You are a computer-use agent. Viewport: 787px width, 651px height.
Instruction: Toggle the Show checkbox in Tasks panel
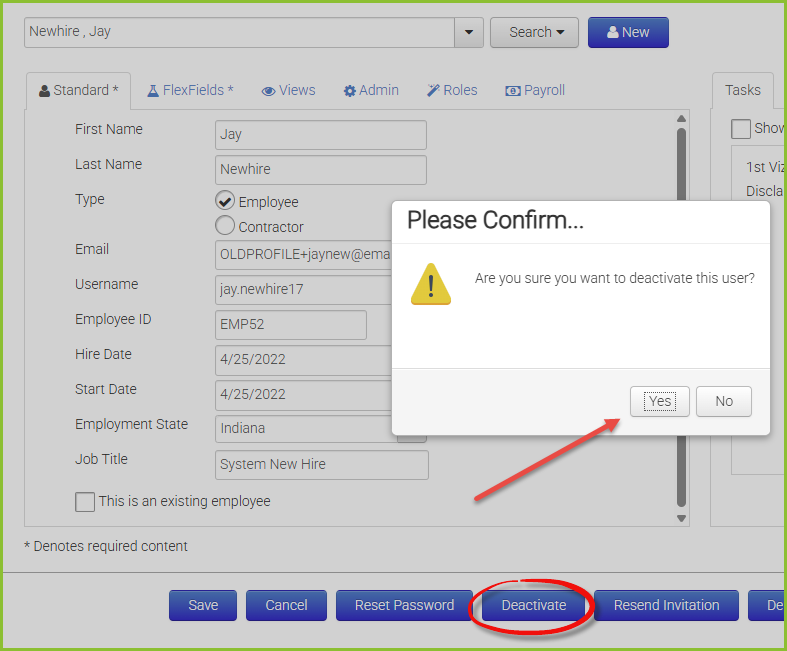point(741,129)
